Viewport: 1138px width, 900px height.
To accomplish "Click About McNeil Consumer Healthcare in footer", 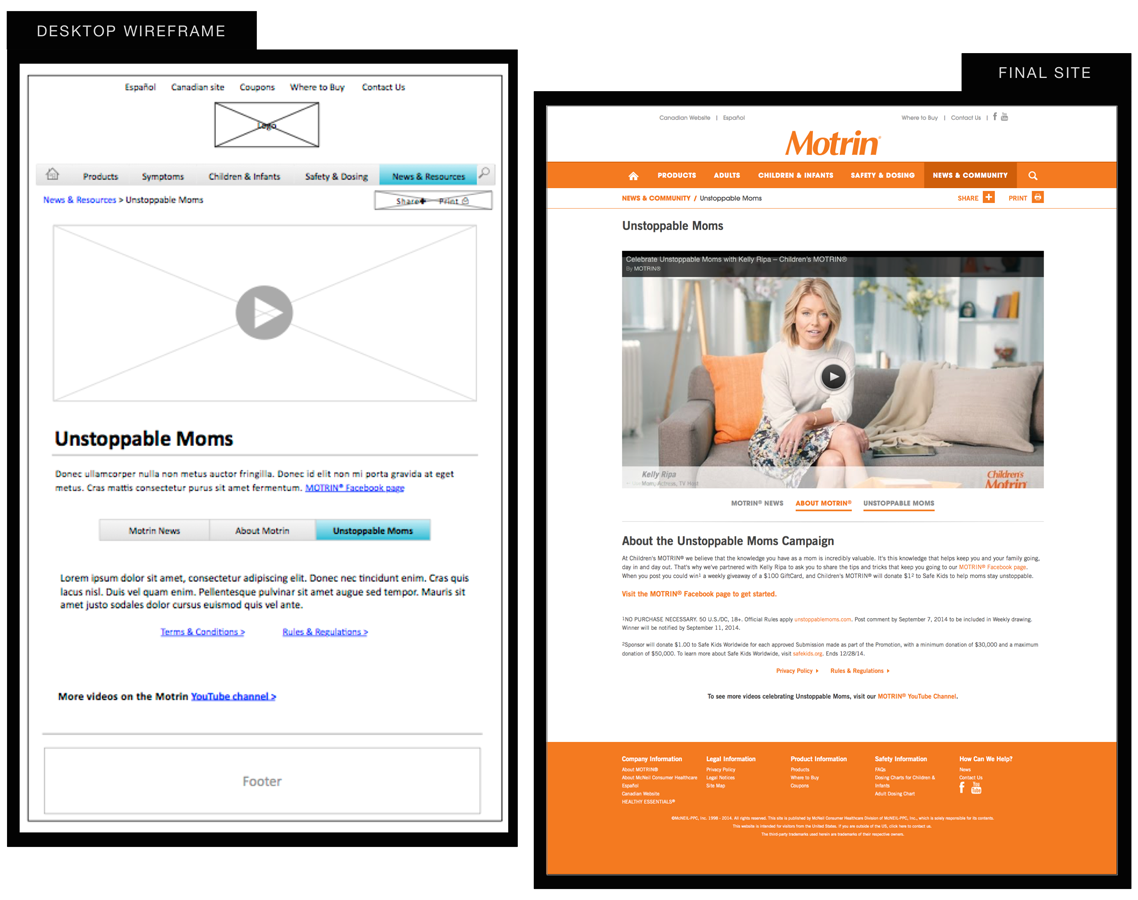I will click(x=659, y=777).
